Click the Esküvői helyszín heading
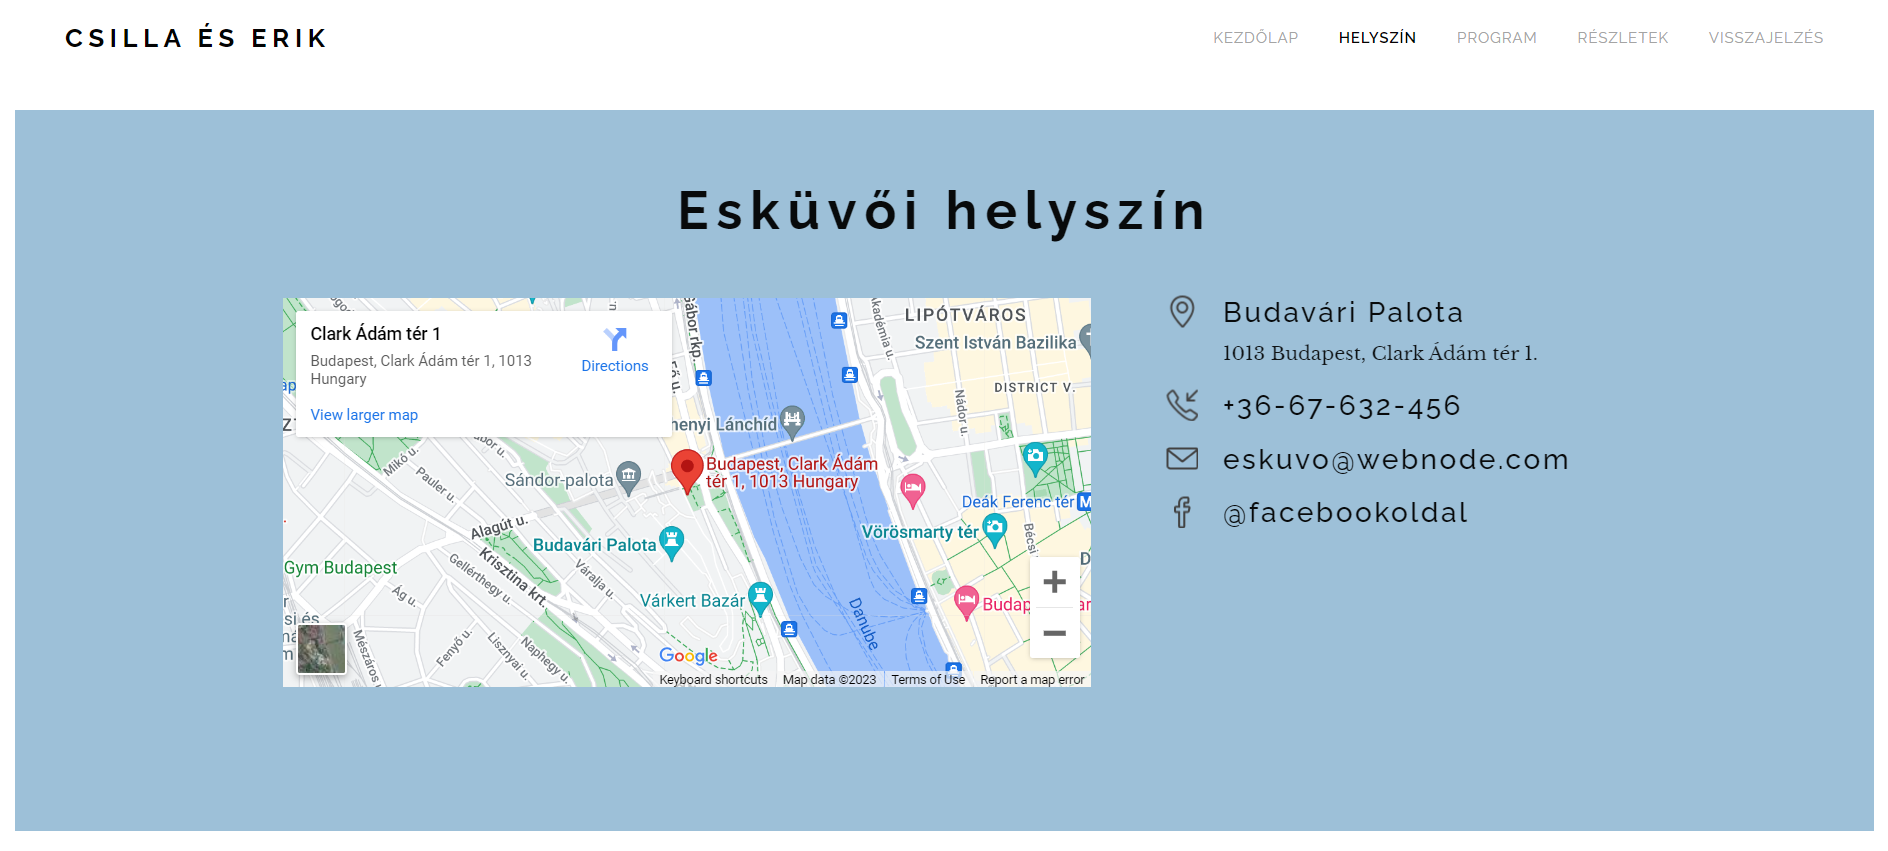This screenshot has width=1888, height=851. point(943,211)
